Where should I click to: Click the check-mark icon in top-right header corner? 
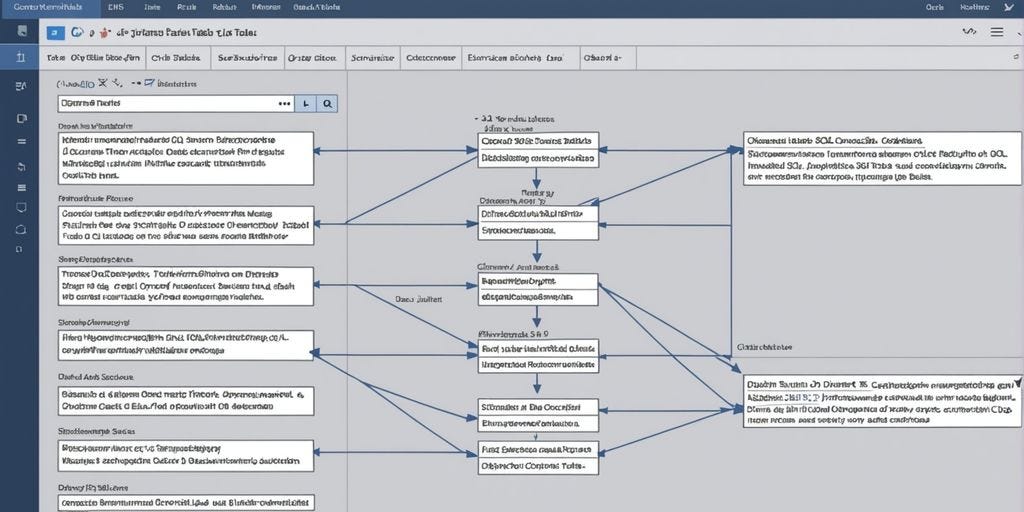point(1009,7)
